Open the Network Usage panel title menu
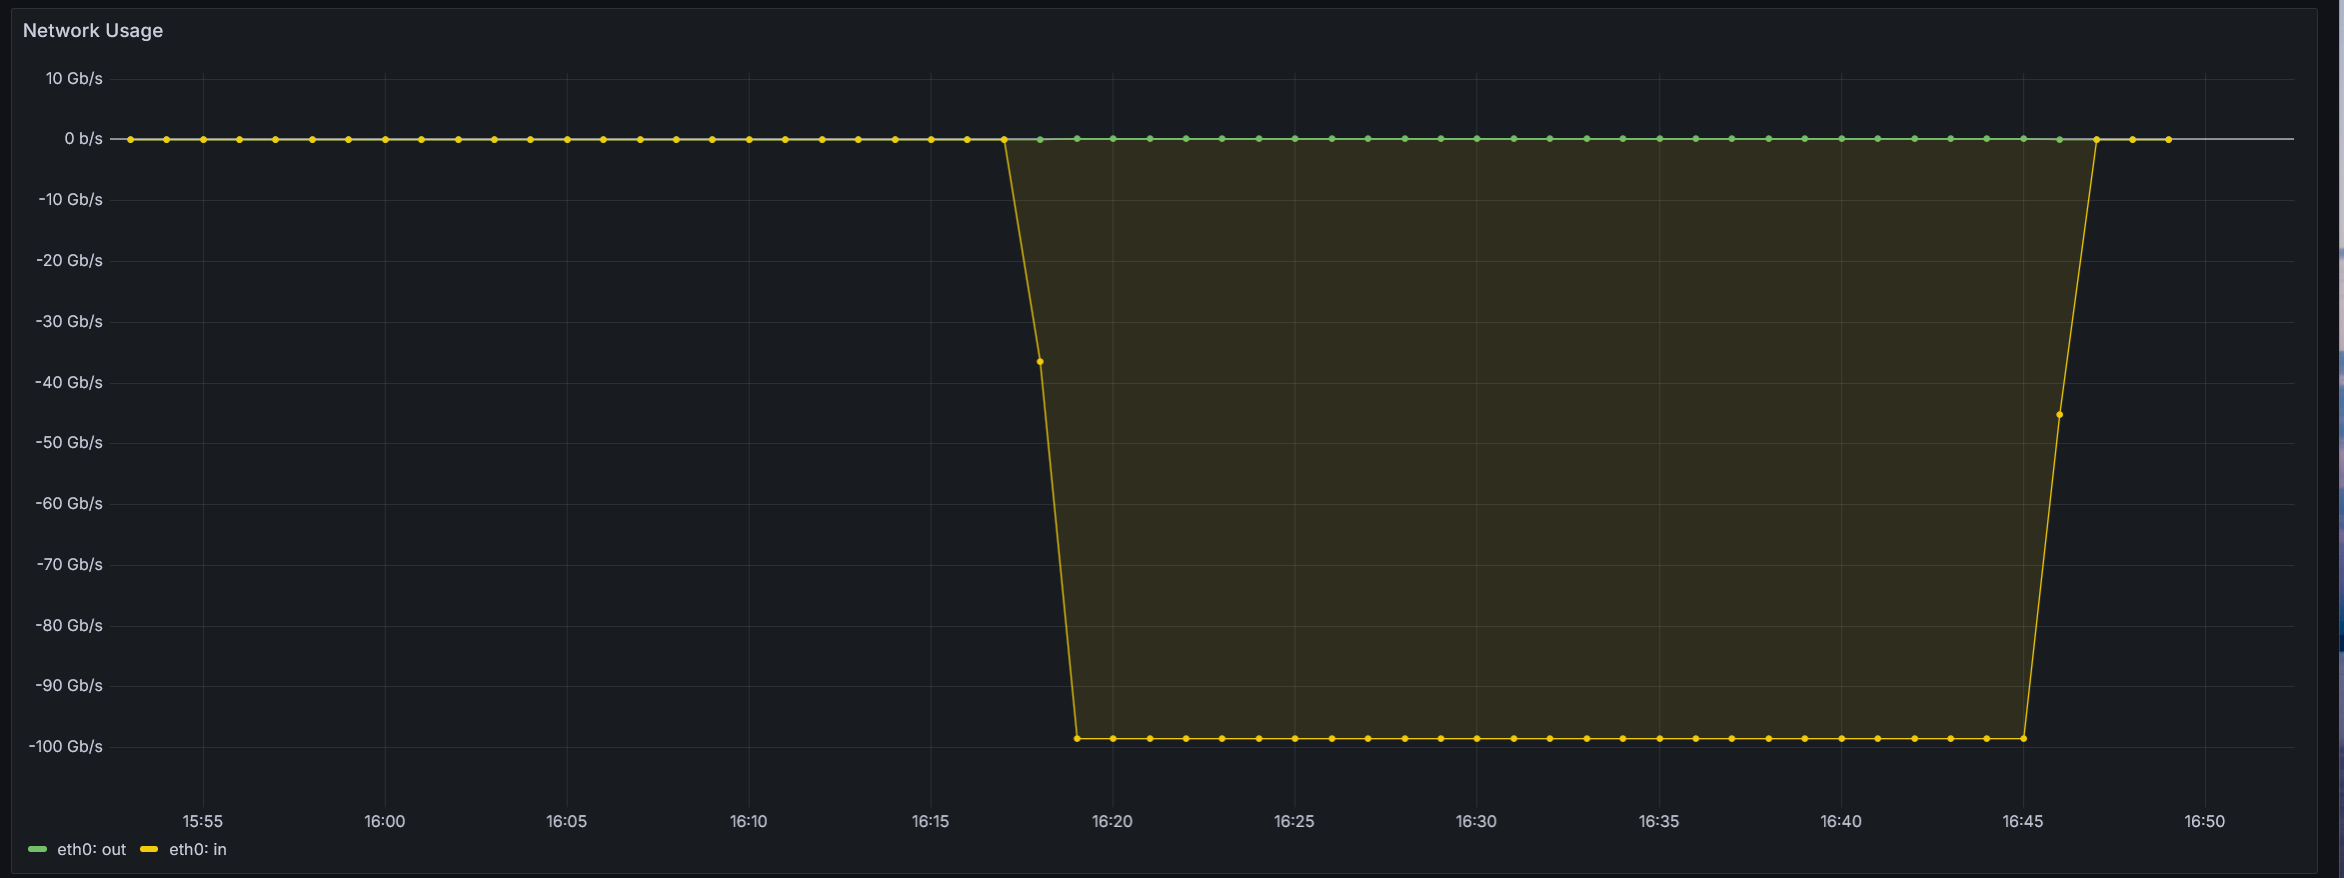 pos(93,31)
